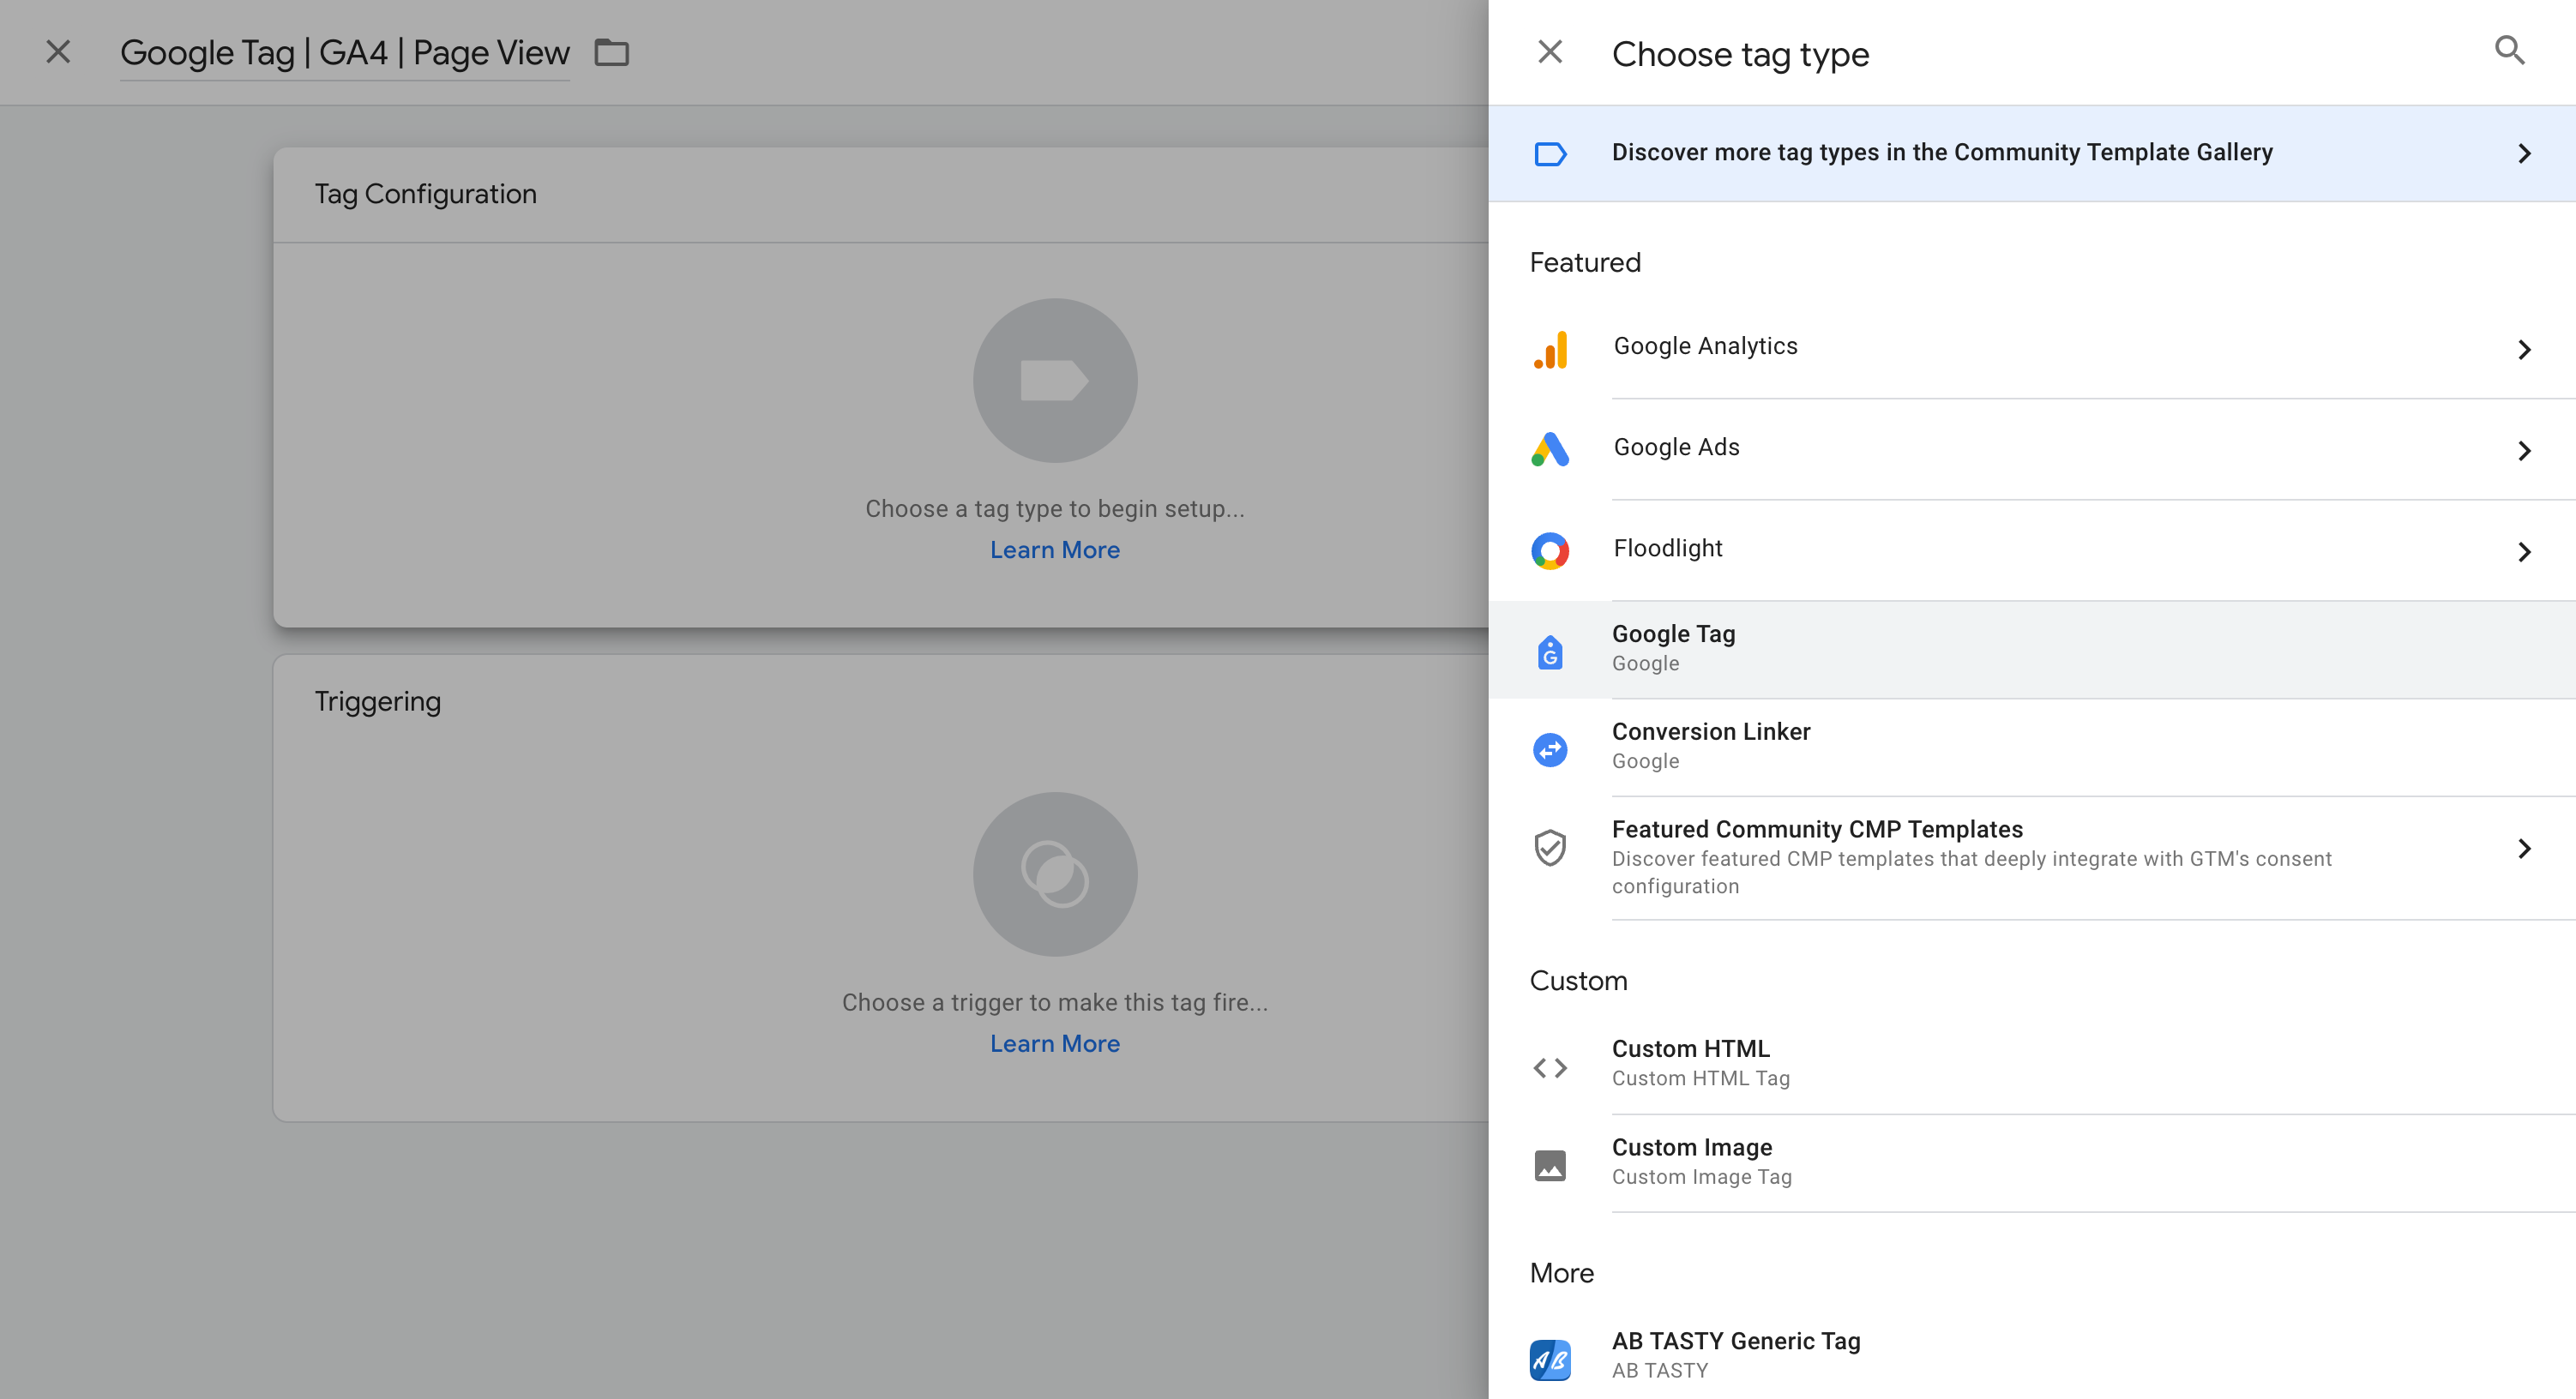This screenshot has width=2576, height=1399.
Task: Open search in Choose tag type panel
Action: pos(2510,50)
